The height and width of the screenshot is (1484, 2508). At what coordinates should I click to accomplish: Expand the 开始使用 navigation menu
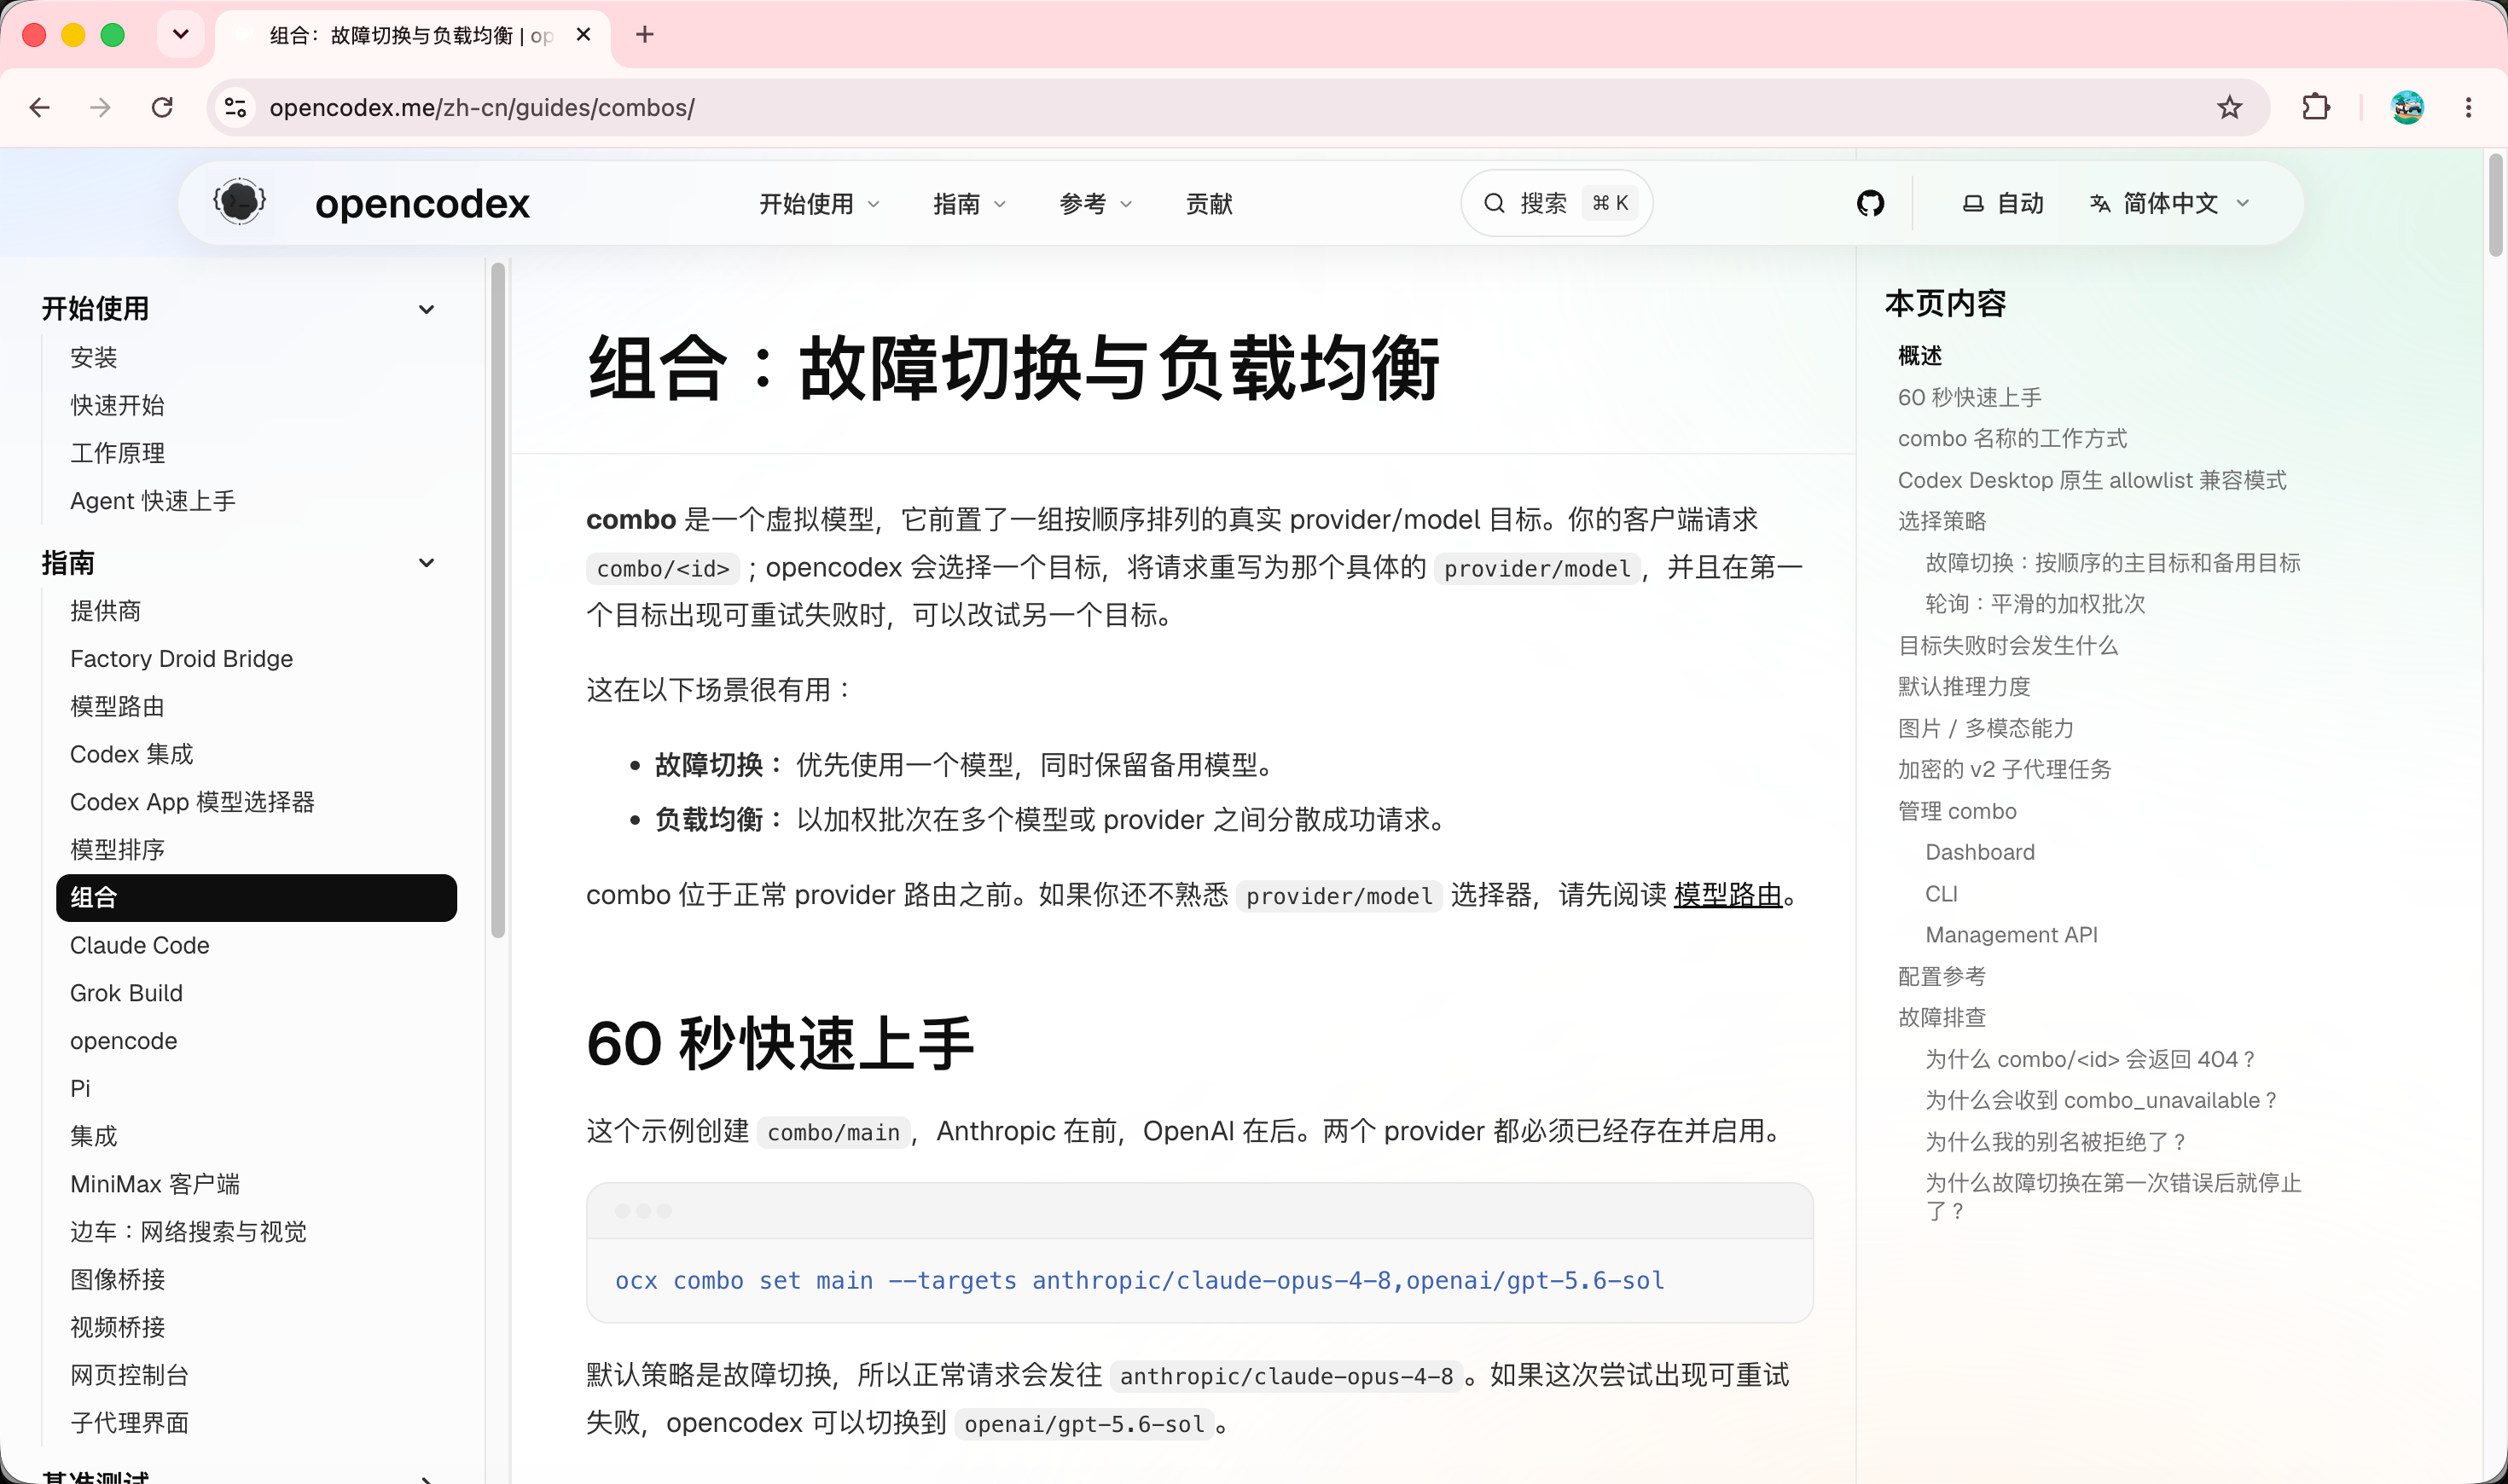click(819, 204)
